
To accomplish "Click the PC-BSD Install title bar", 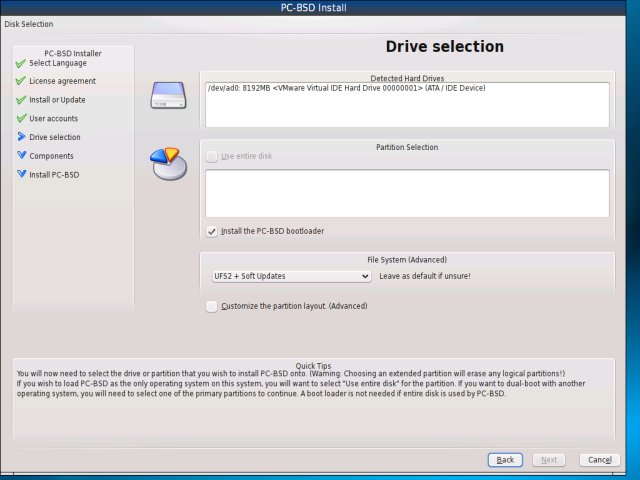I will (313, 8).
